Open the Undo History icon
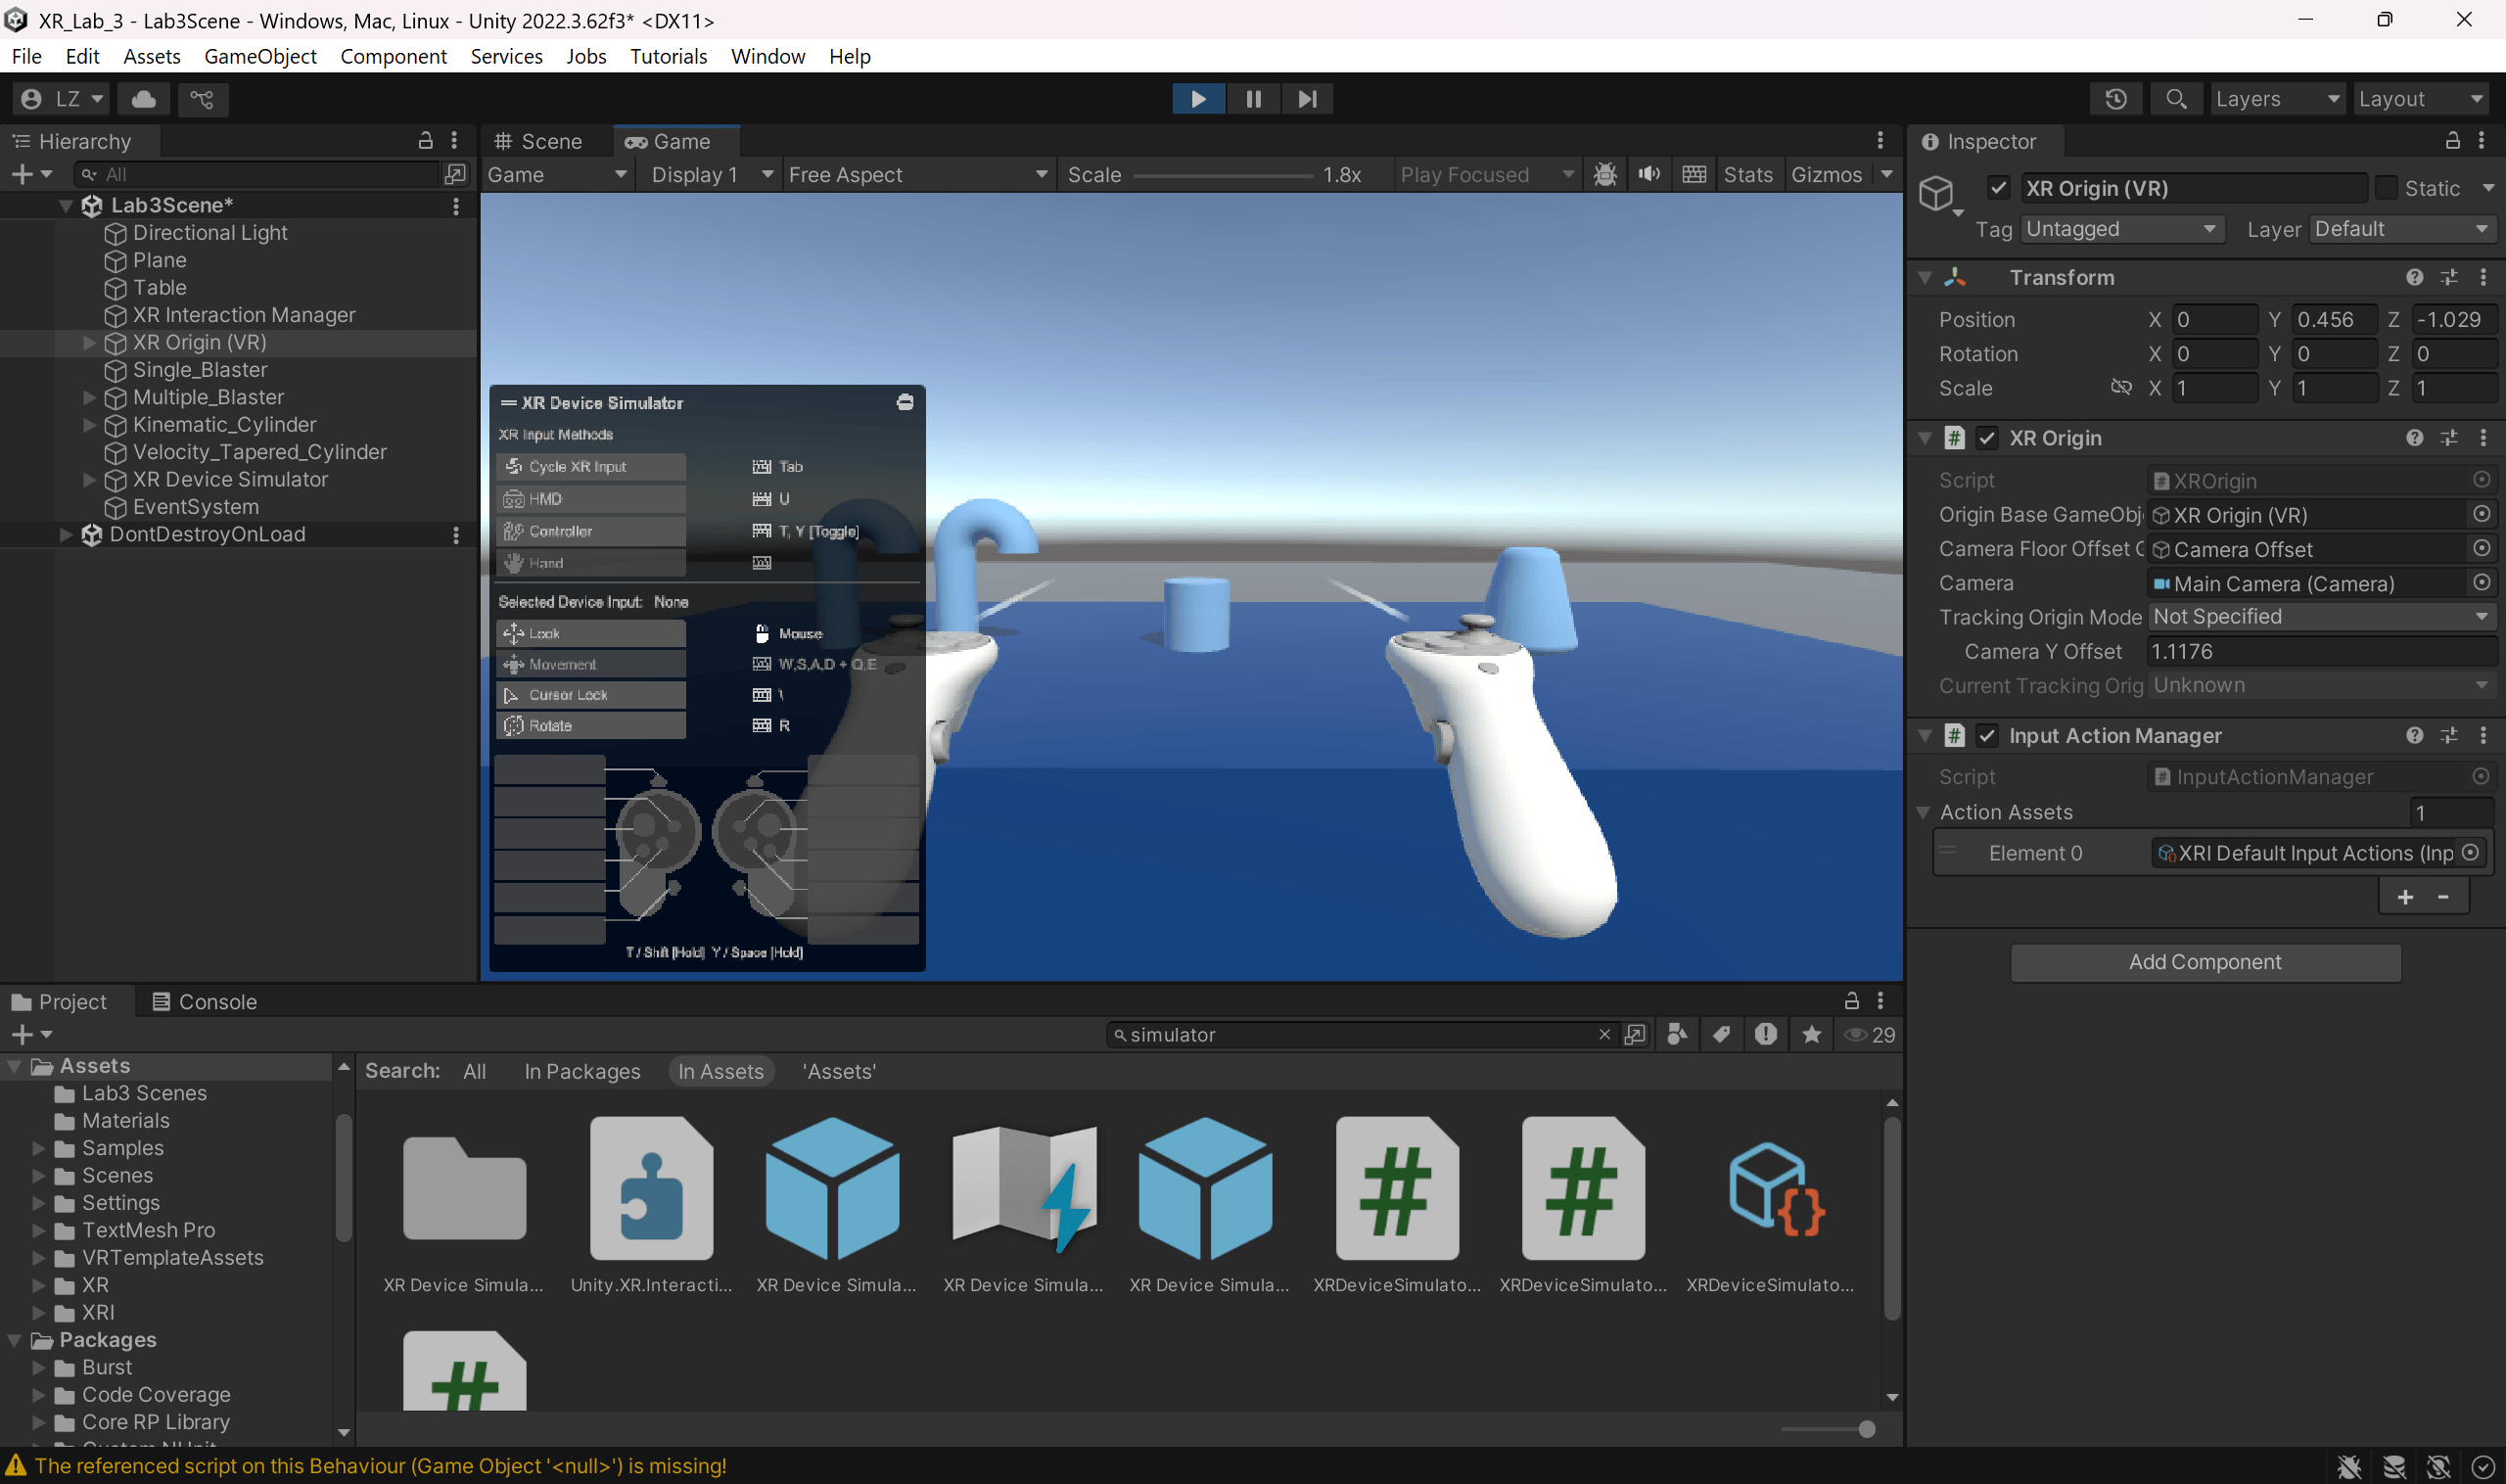This screenshot has width=2506, height=1484. coord(2115,99)
